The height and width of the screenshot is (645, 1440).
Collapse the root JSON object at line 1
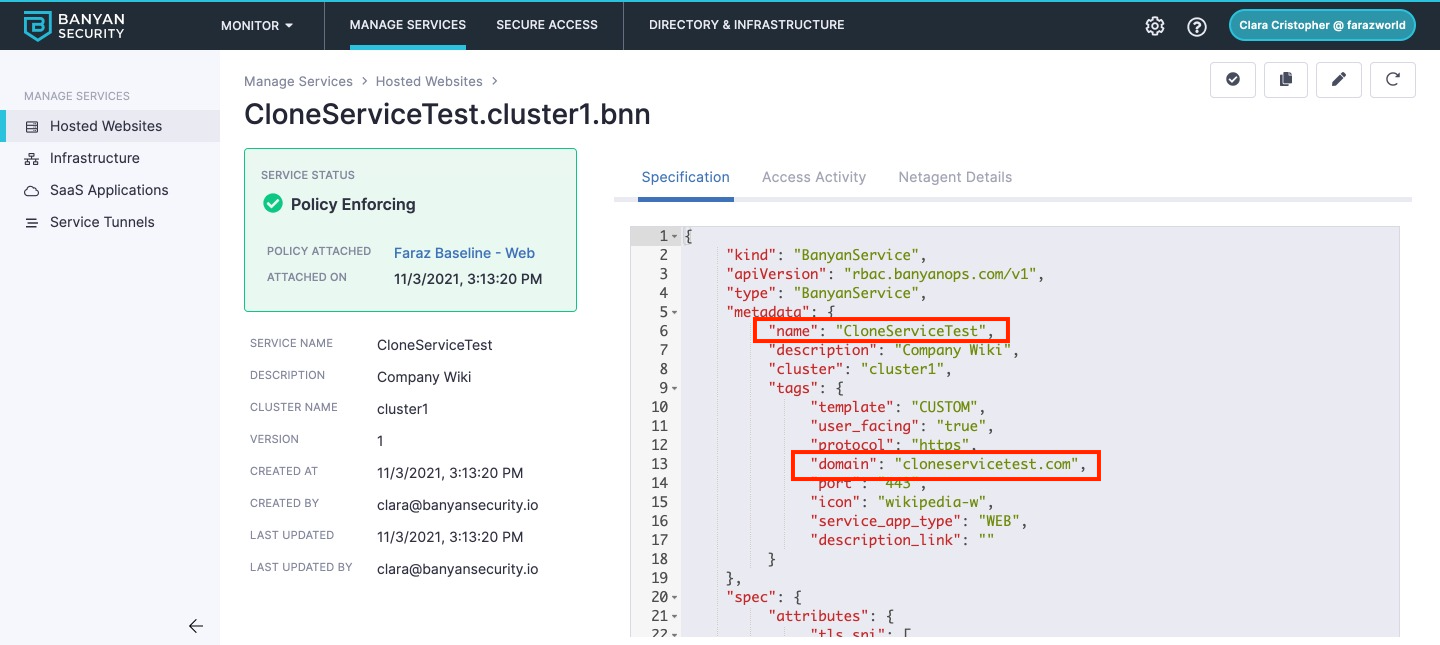tap(675, 237)
